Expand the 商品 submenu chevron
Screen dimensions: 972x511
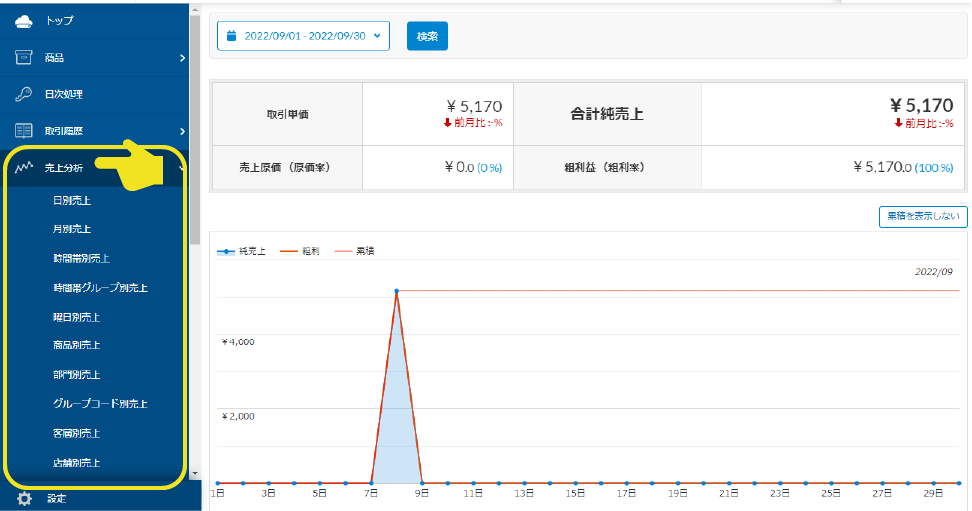[182, 58]
